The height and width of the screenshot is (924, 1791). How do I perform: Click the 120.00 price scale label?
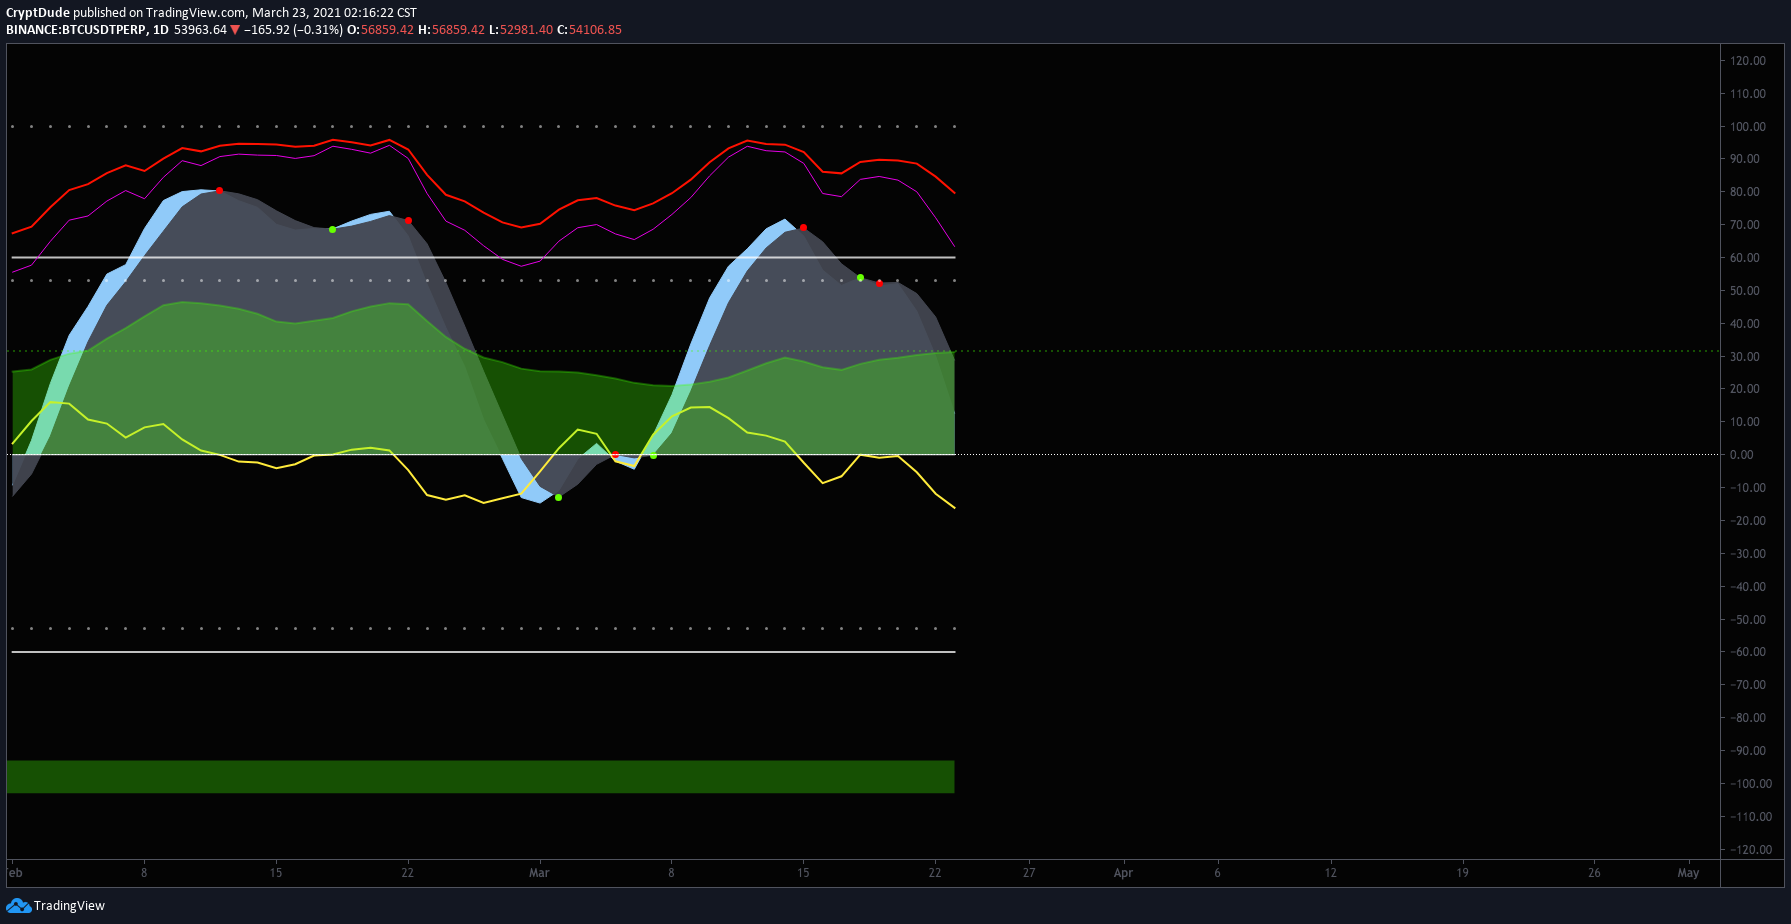[1748, 61]
